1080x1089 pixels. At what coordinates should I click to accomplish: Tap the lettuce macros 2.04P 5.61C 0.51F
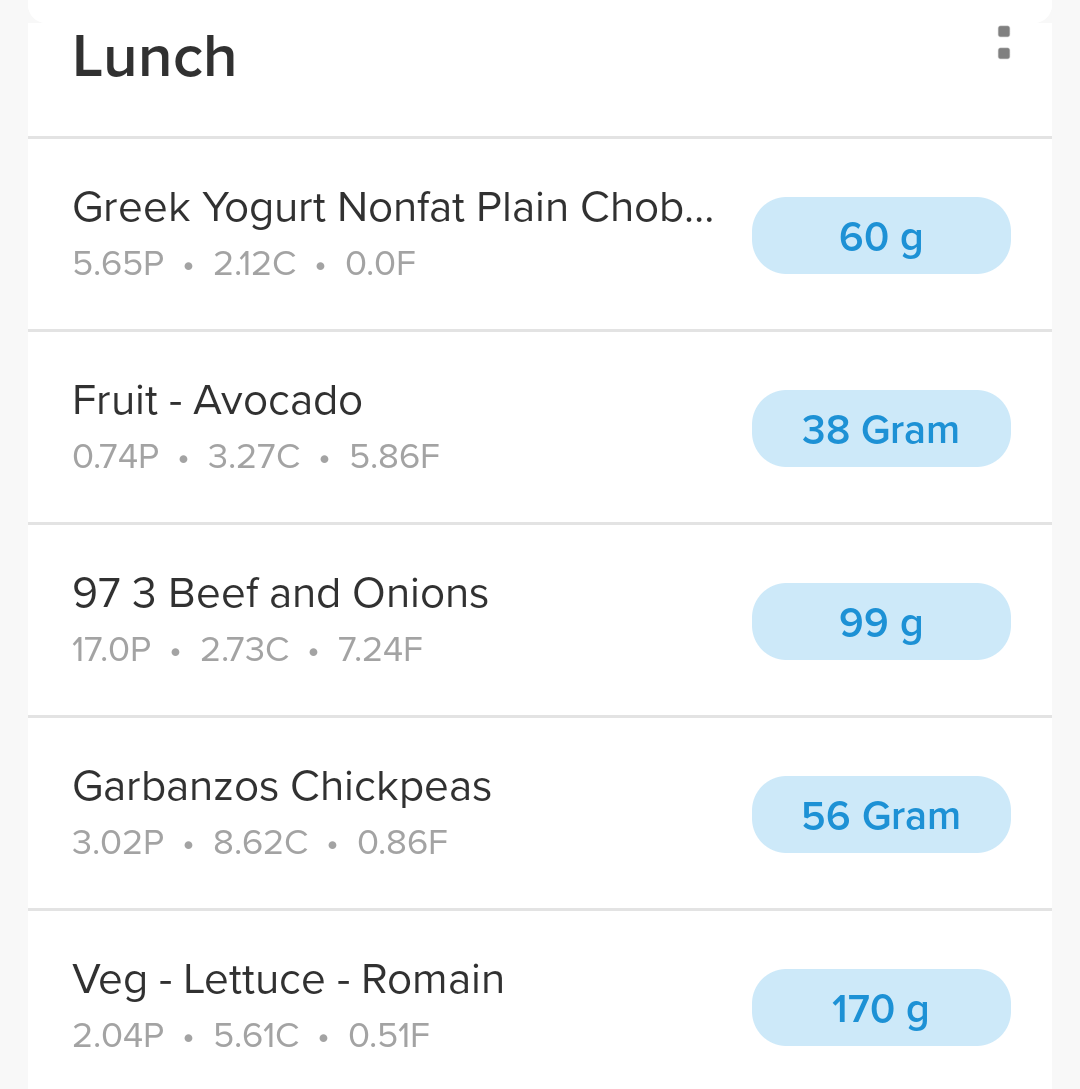coord(251,1036)
